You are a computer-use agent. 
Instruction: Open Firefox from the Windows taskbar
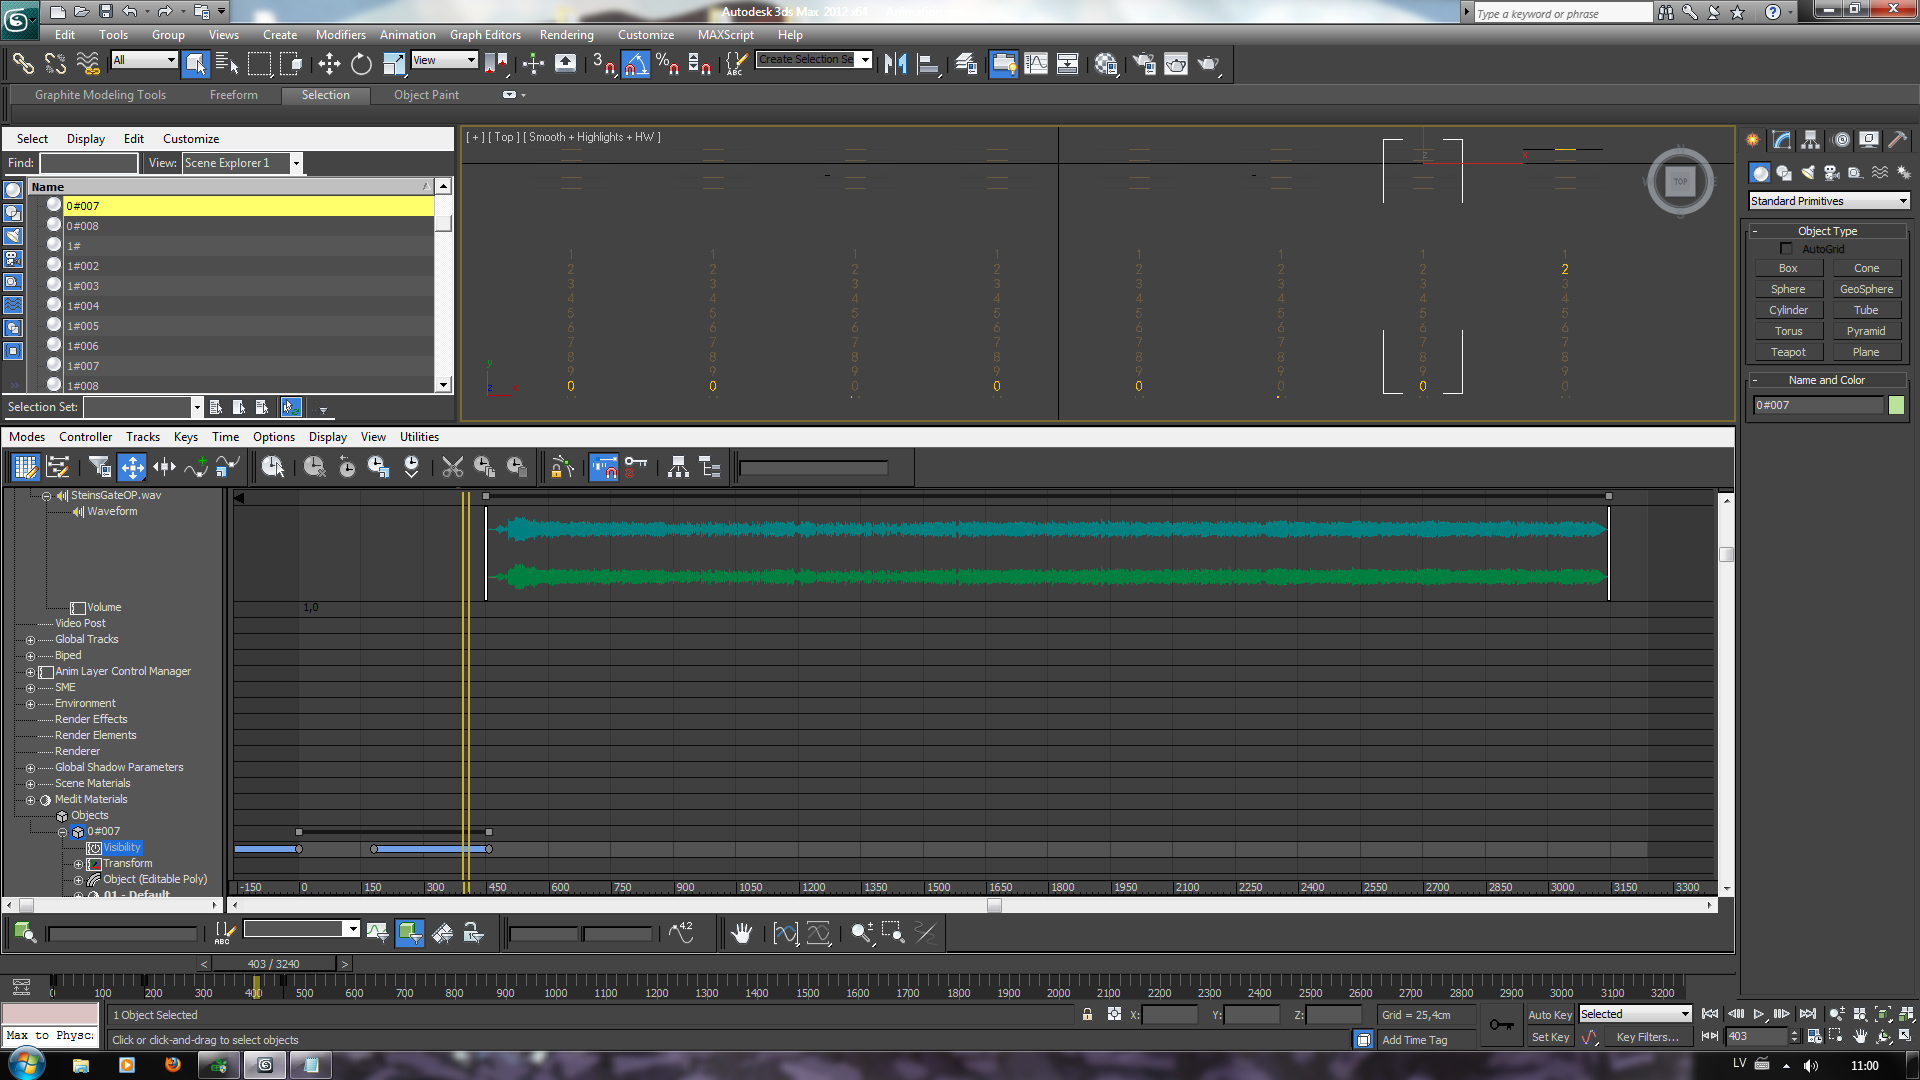click(x=172, y=1065)
